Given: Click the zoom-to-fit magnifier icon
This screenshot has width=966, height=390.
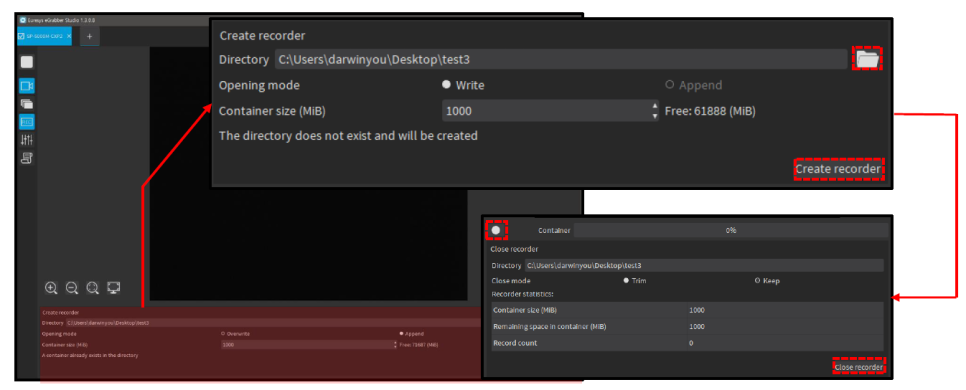Looking at the screenshot, I should (x=92, y=288).
